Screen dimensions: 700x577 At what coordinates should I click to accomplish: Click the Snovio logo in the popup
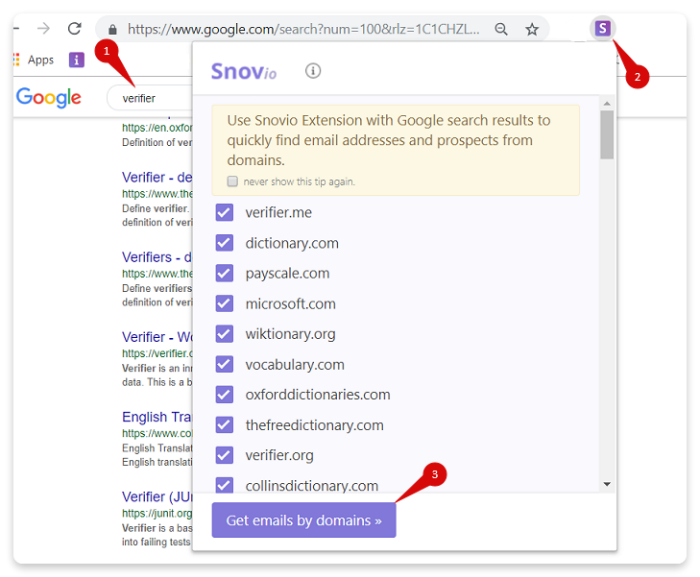[x=244, y=71]
